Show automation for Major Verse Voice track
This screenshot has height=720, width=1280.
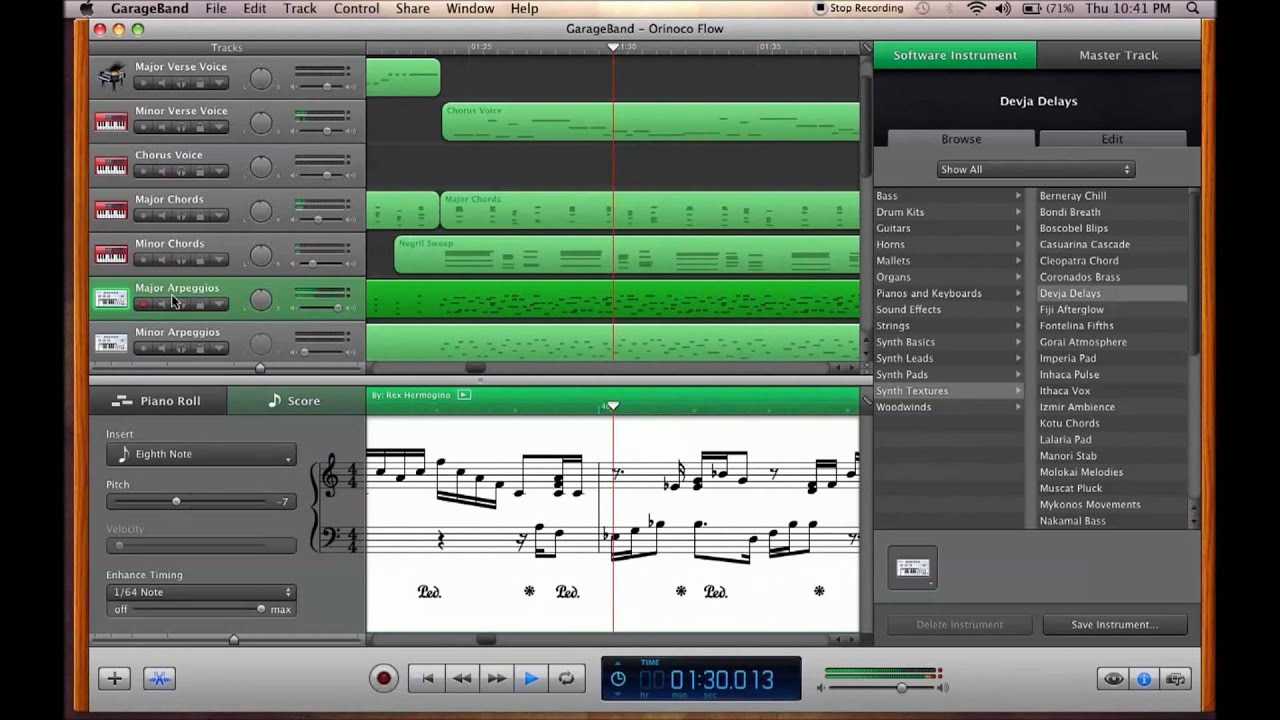click(x=219, y=83)
